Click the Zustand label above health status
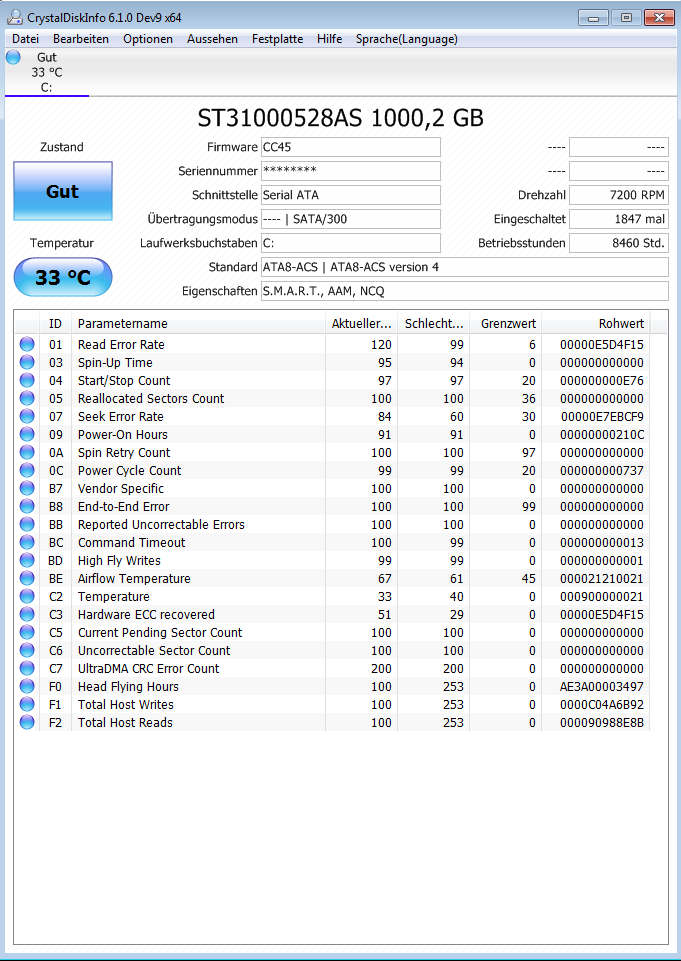Screen dimensions: 681x961 pyautogui.click(x=62, y=147)
